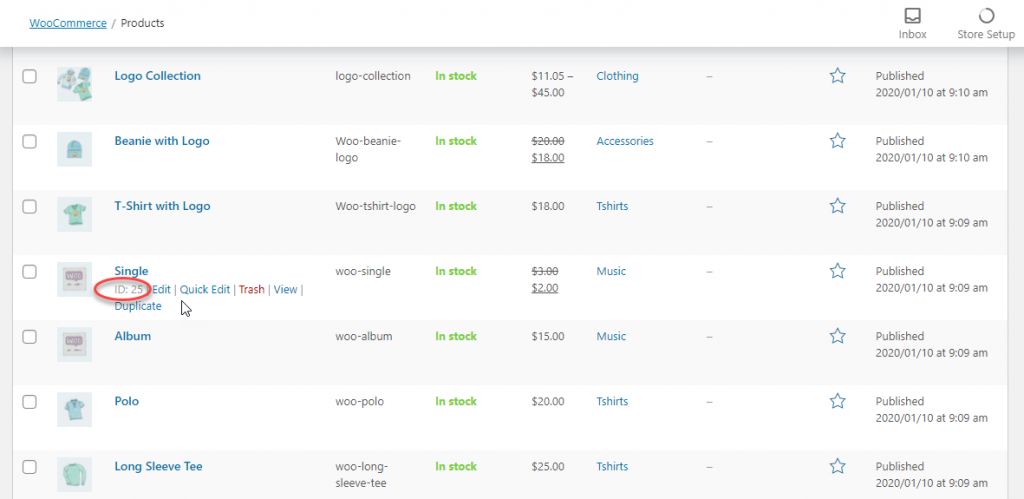Image resolution: width=1024 pixels, height=499 pixels.
Task: Open the Logo Collection product thumbnail
Action: pos(74,84)
